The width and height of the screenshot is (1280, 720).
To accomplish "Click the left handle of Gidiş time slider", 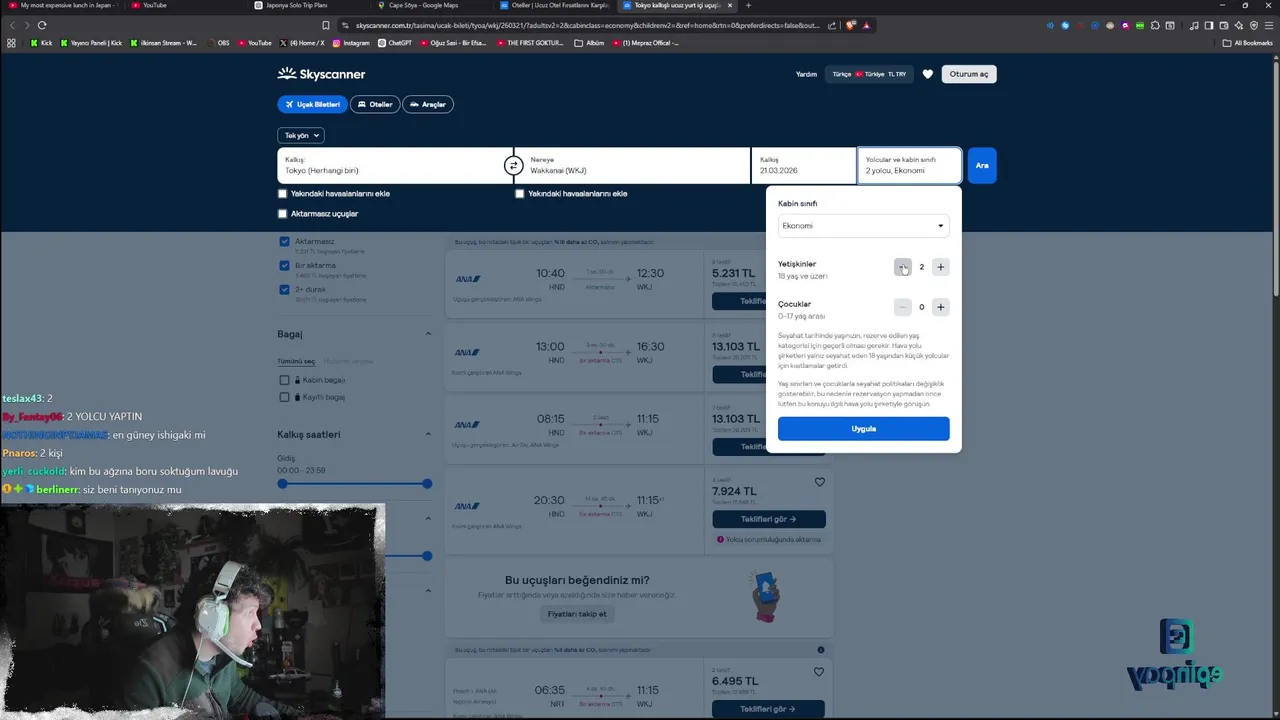I will click(x=282, y=484).
